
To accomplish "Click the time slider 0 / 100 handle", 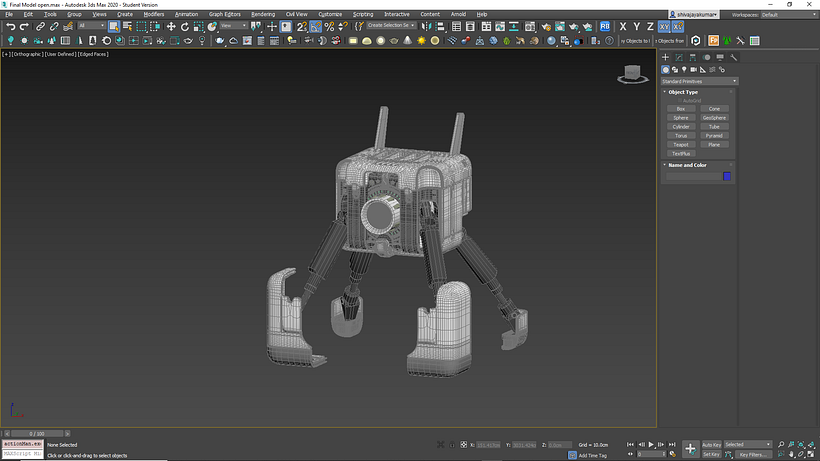I will (x=37, y=434).
